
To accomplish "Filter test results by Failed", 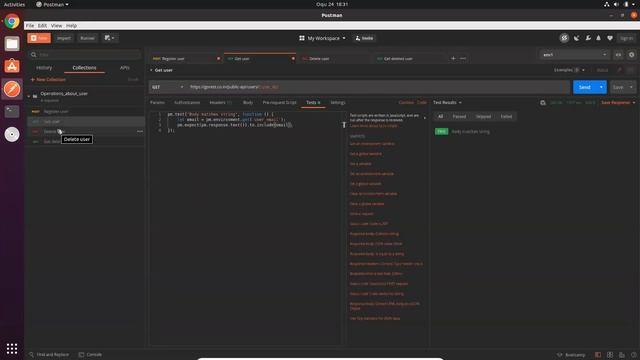I will 506,117.
